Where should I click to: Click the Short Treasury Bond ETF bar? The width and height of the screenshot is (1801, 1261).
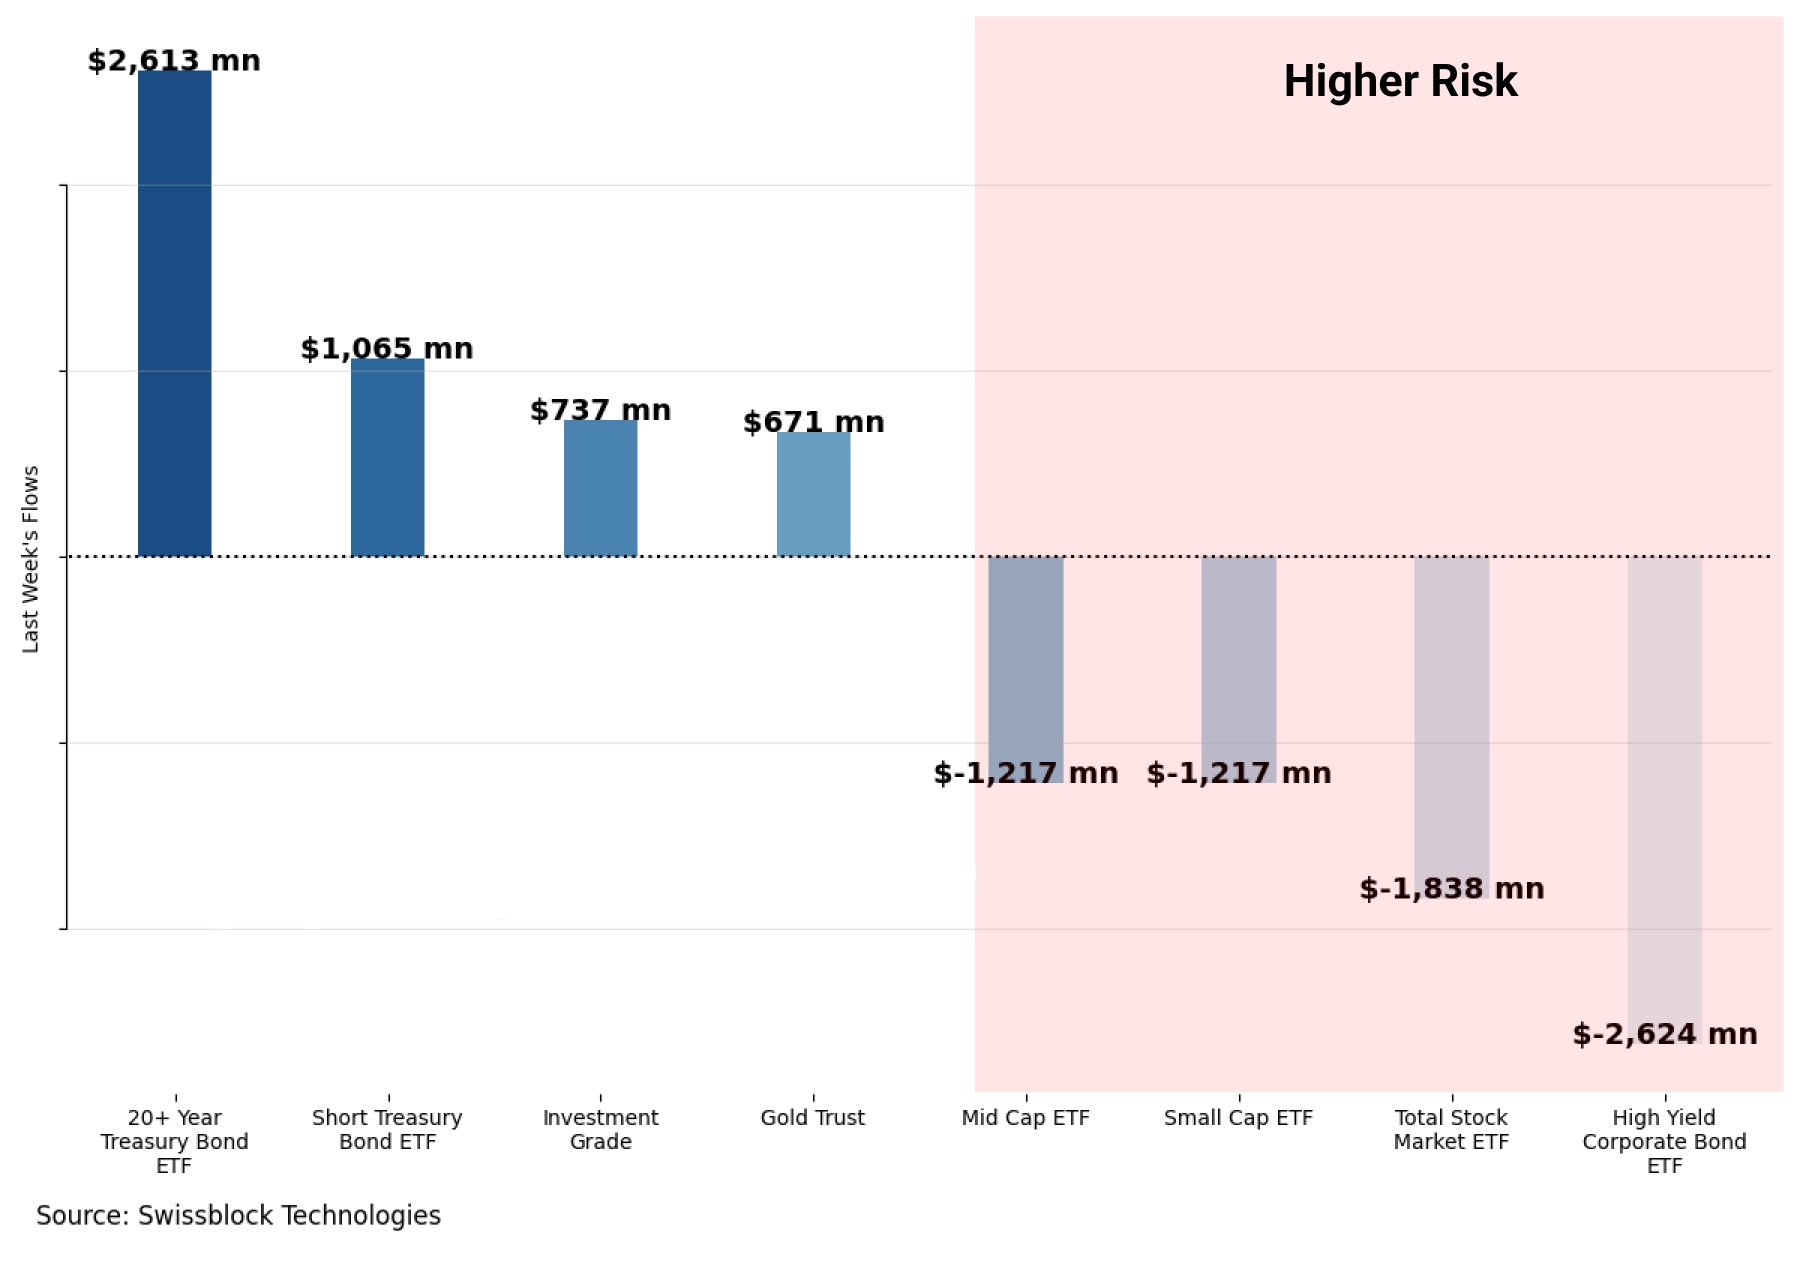(388, 458)
